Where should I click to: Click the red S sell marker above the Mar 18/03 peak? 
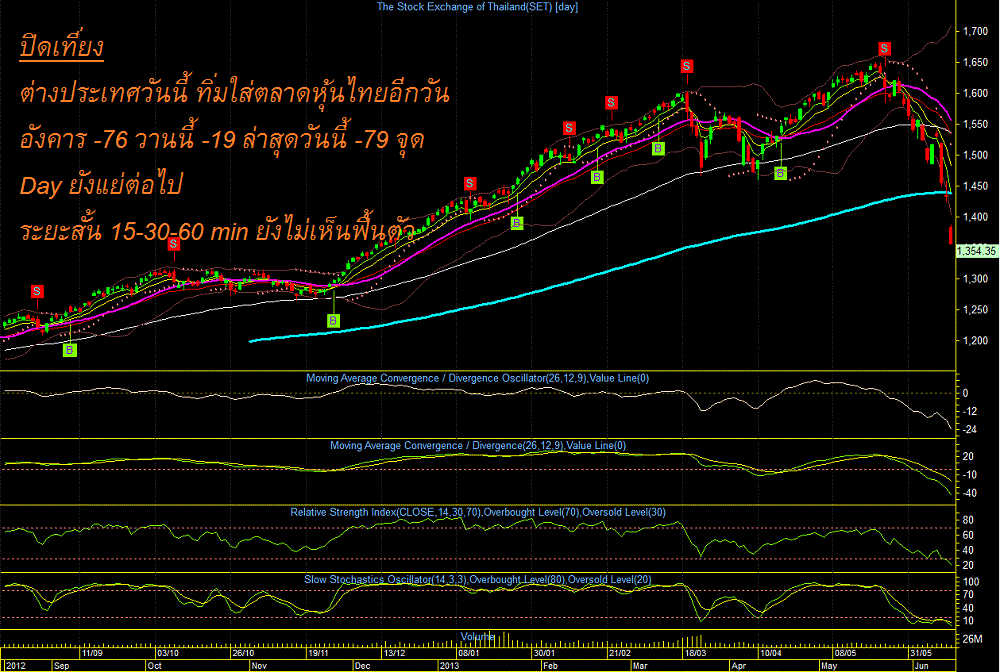tap(686, 66)
